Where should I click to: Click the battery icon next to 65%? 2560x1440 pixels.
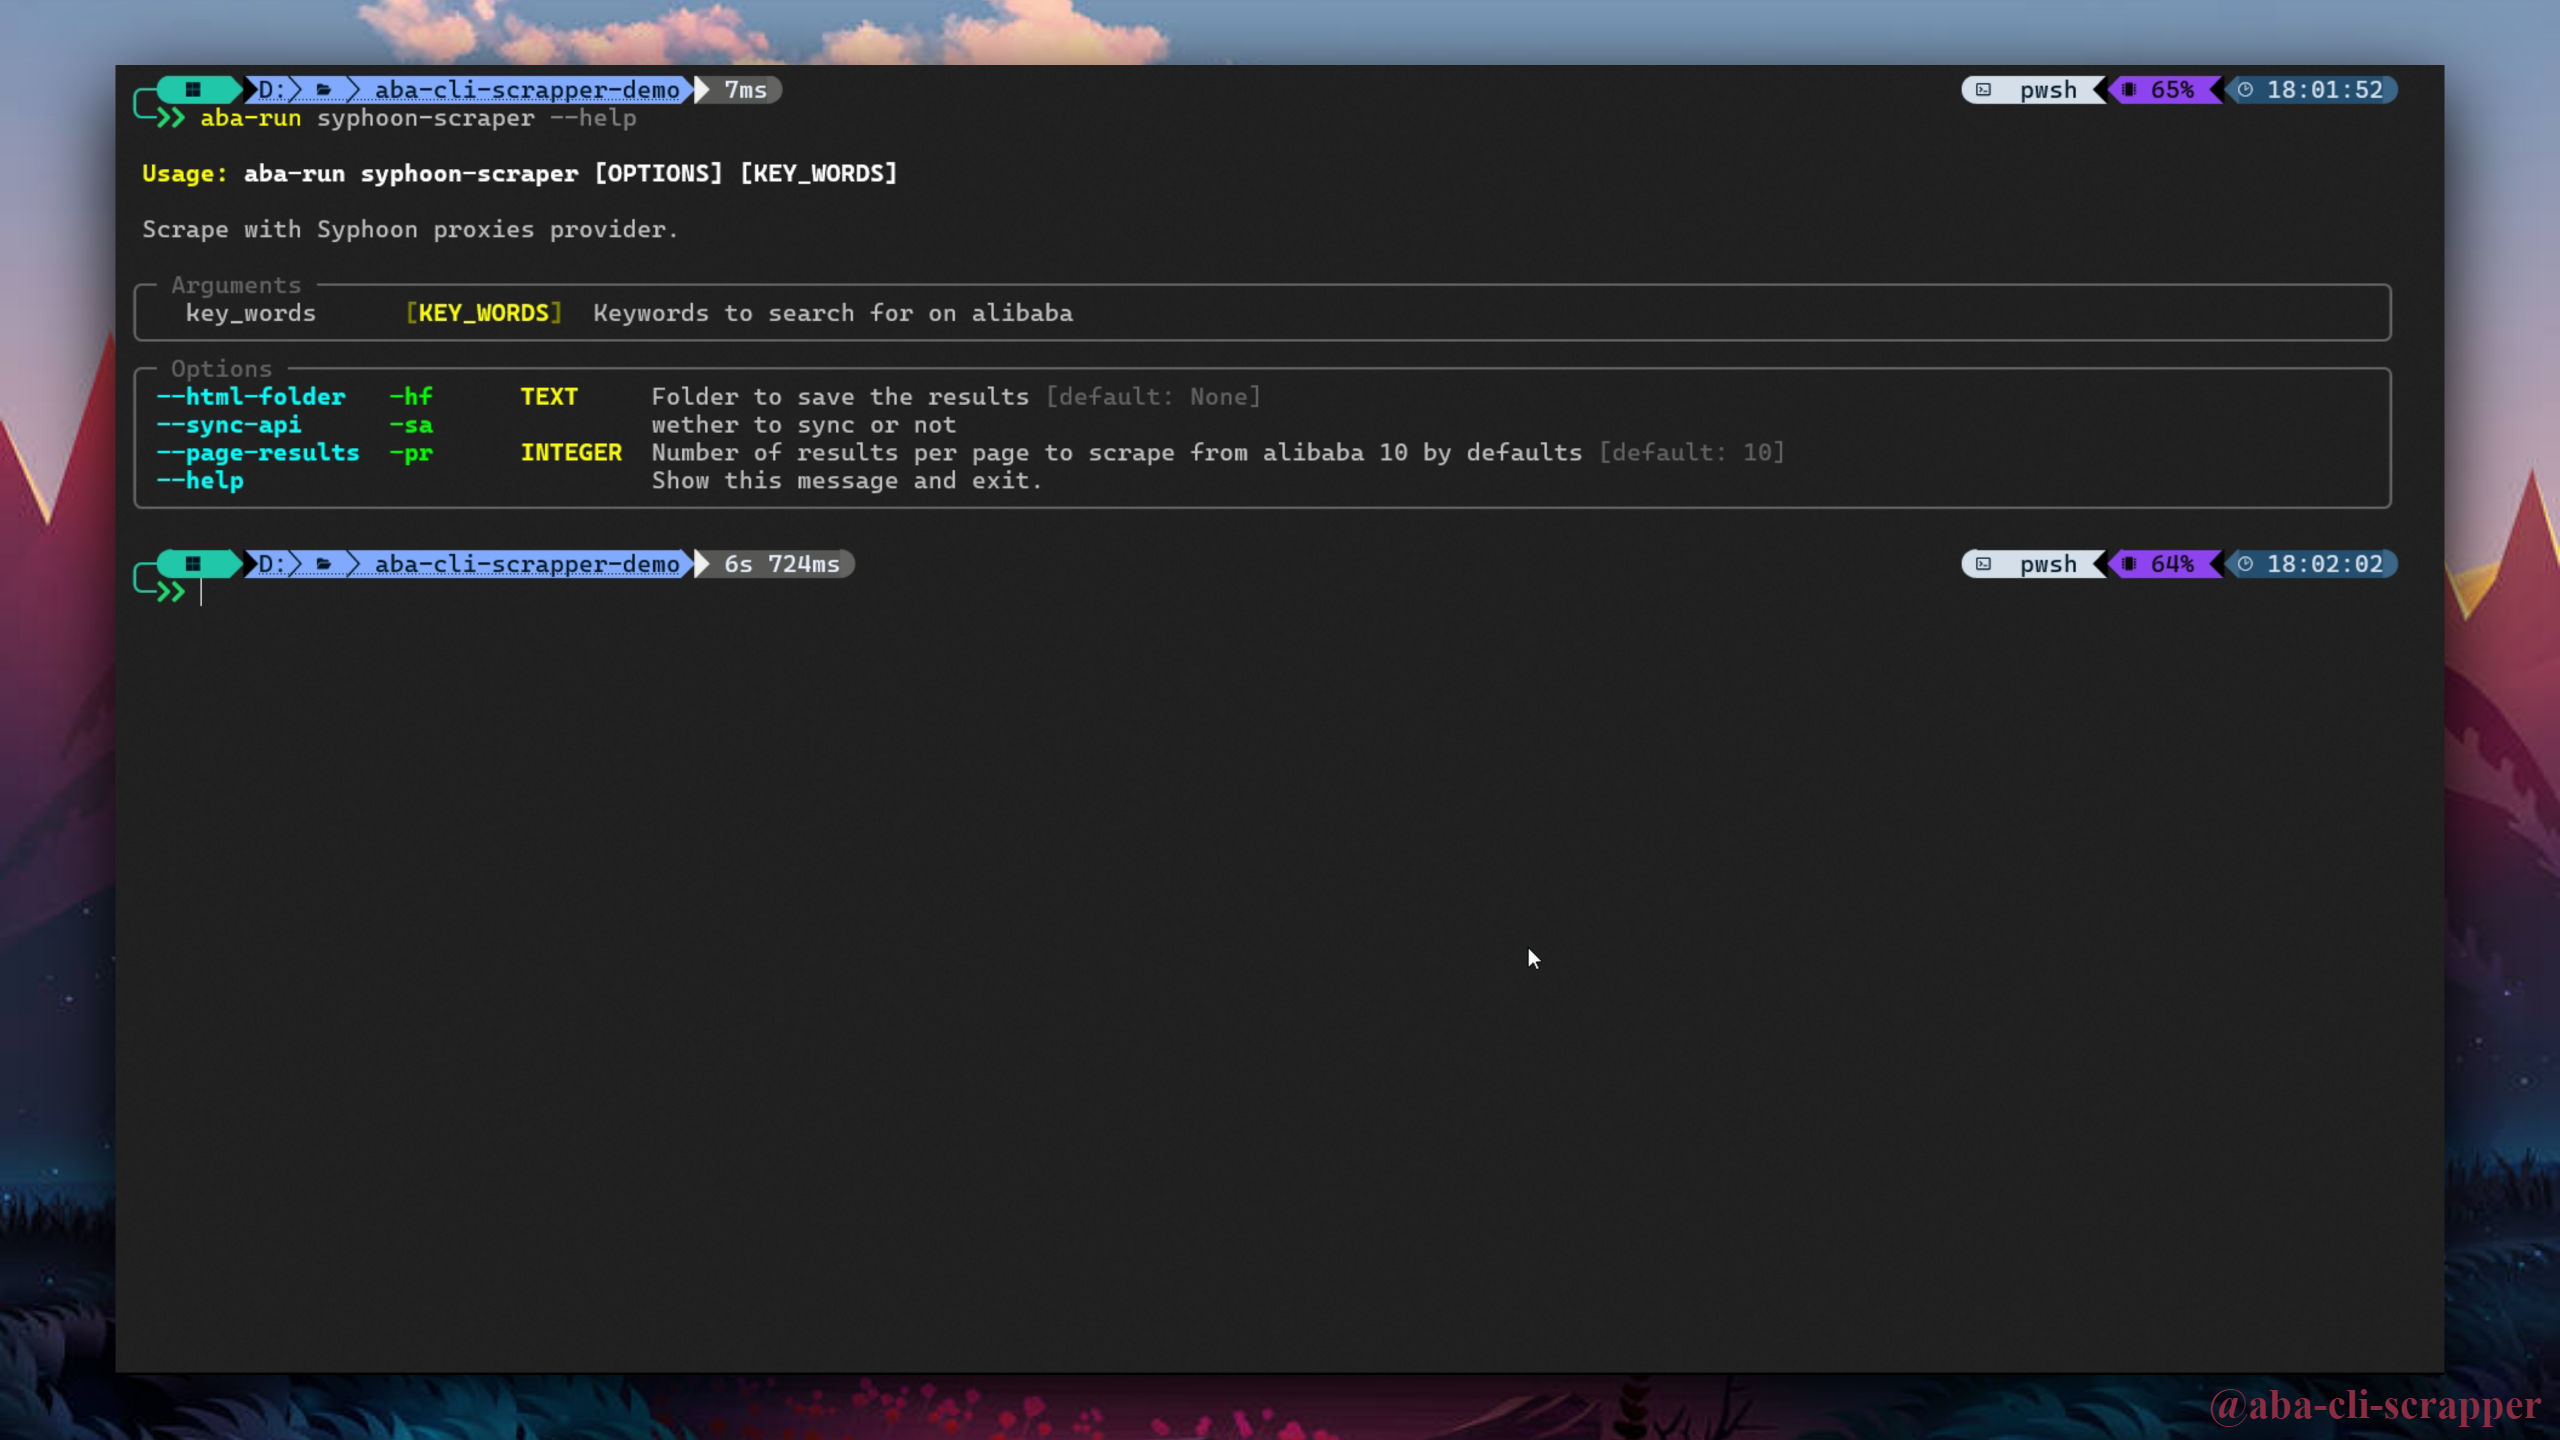pyautogui.click(x=2129, y=90)
